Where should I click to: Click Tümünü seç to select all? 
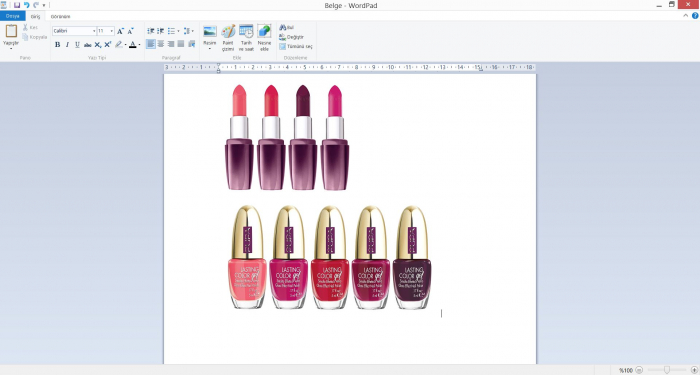point(296,46)
